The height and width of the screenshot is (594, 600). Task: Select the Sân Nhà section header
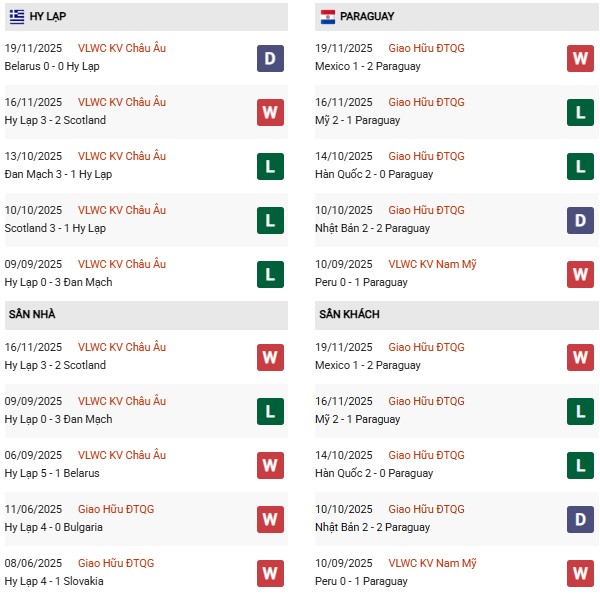[32, 314]
